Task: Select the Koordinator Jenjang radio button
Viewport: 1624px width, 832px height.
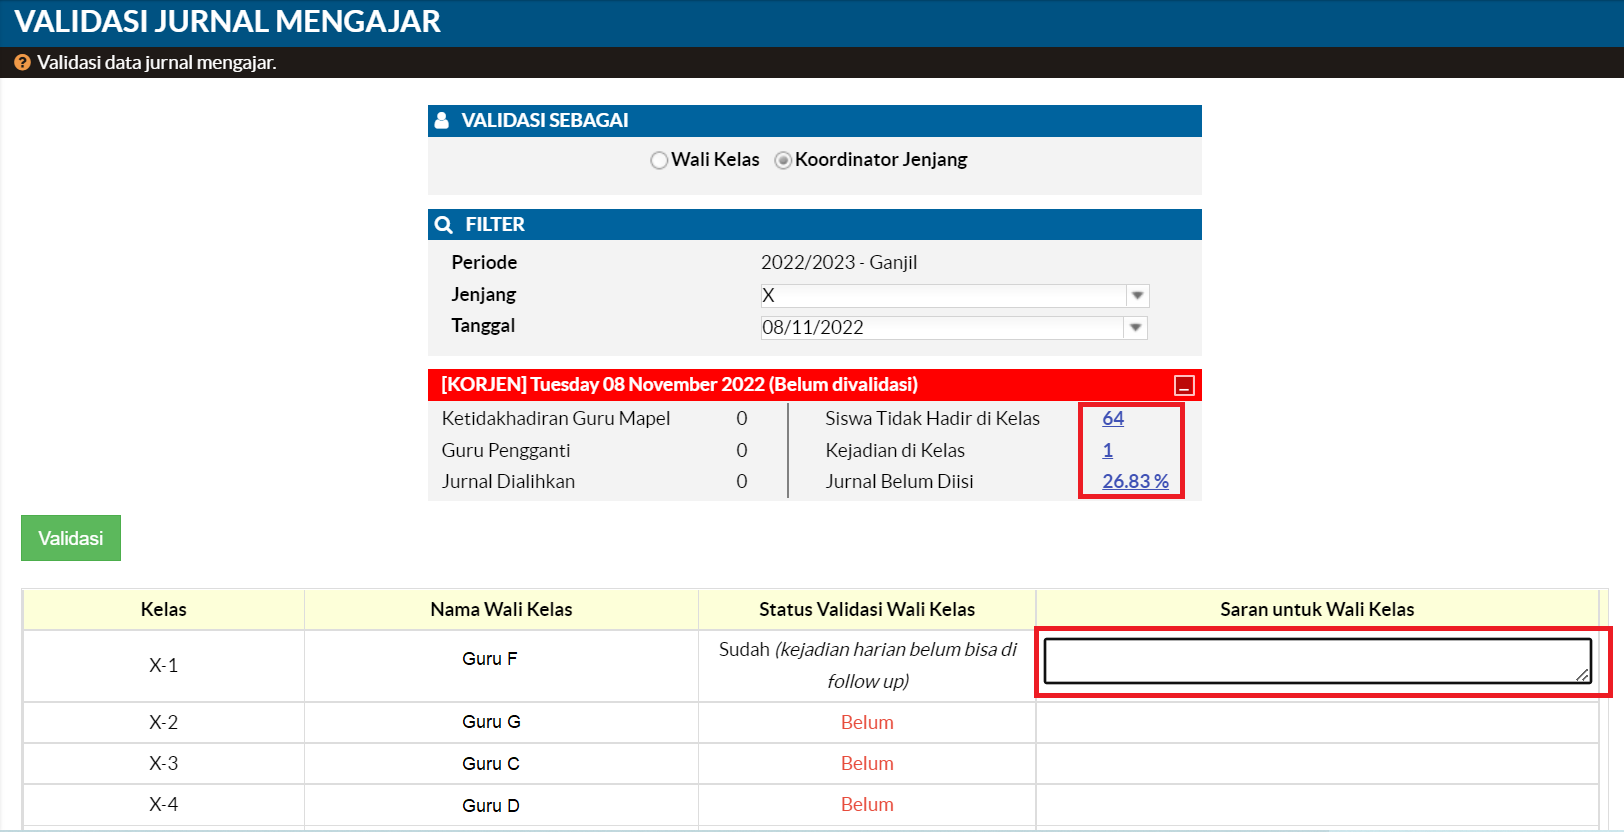Action: (783, 160)
